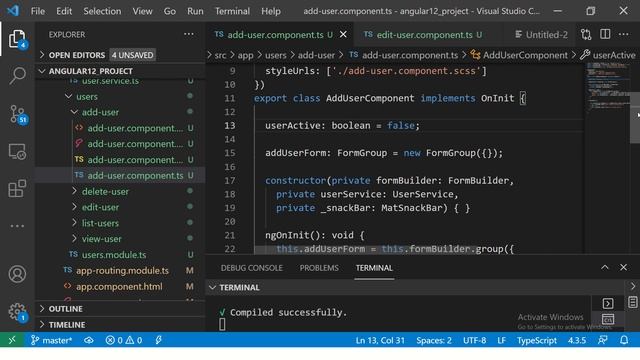Open changes compare icon in editor toolbar
The height and width of the screenshot is (360, 640).
click(x=586, y=35)
